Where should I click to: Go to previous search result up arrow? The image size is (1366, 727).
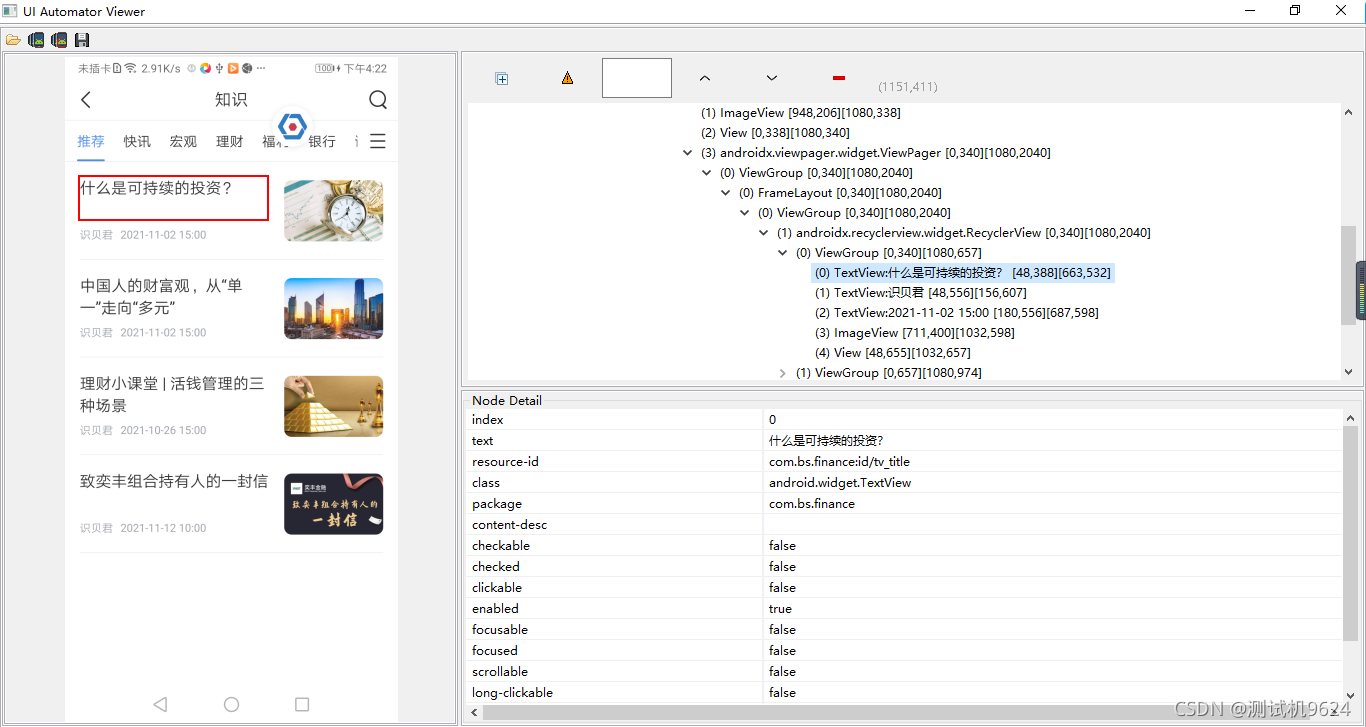pyautogui.click(x=704, y=77)
